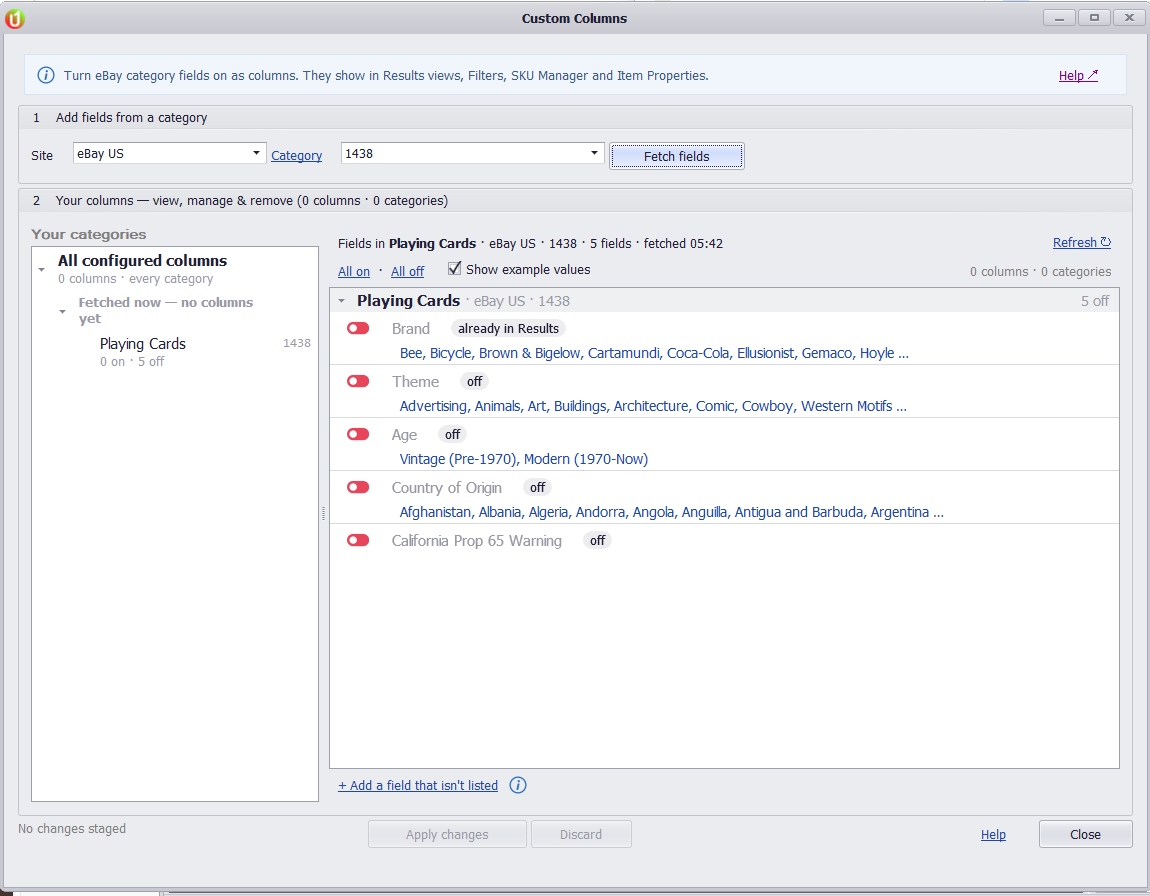
Task: Click the All off link
Action: (407, 271)
